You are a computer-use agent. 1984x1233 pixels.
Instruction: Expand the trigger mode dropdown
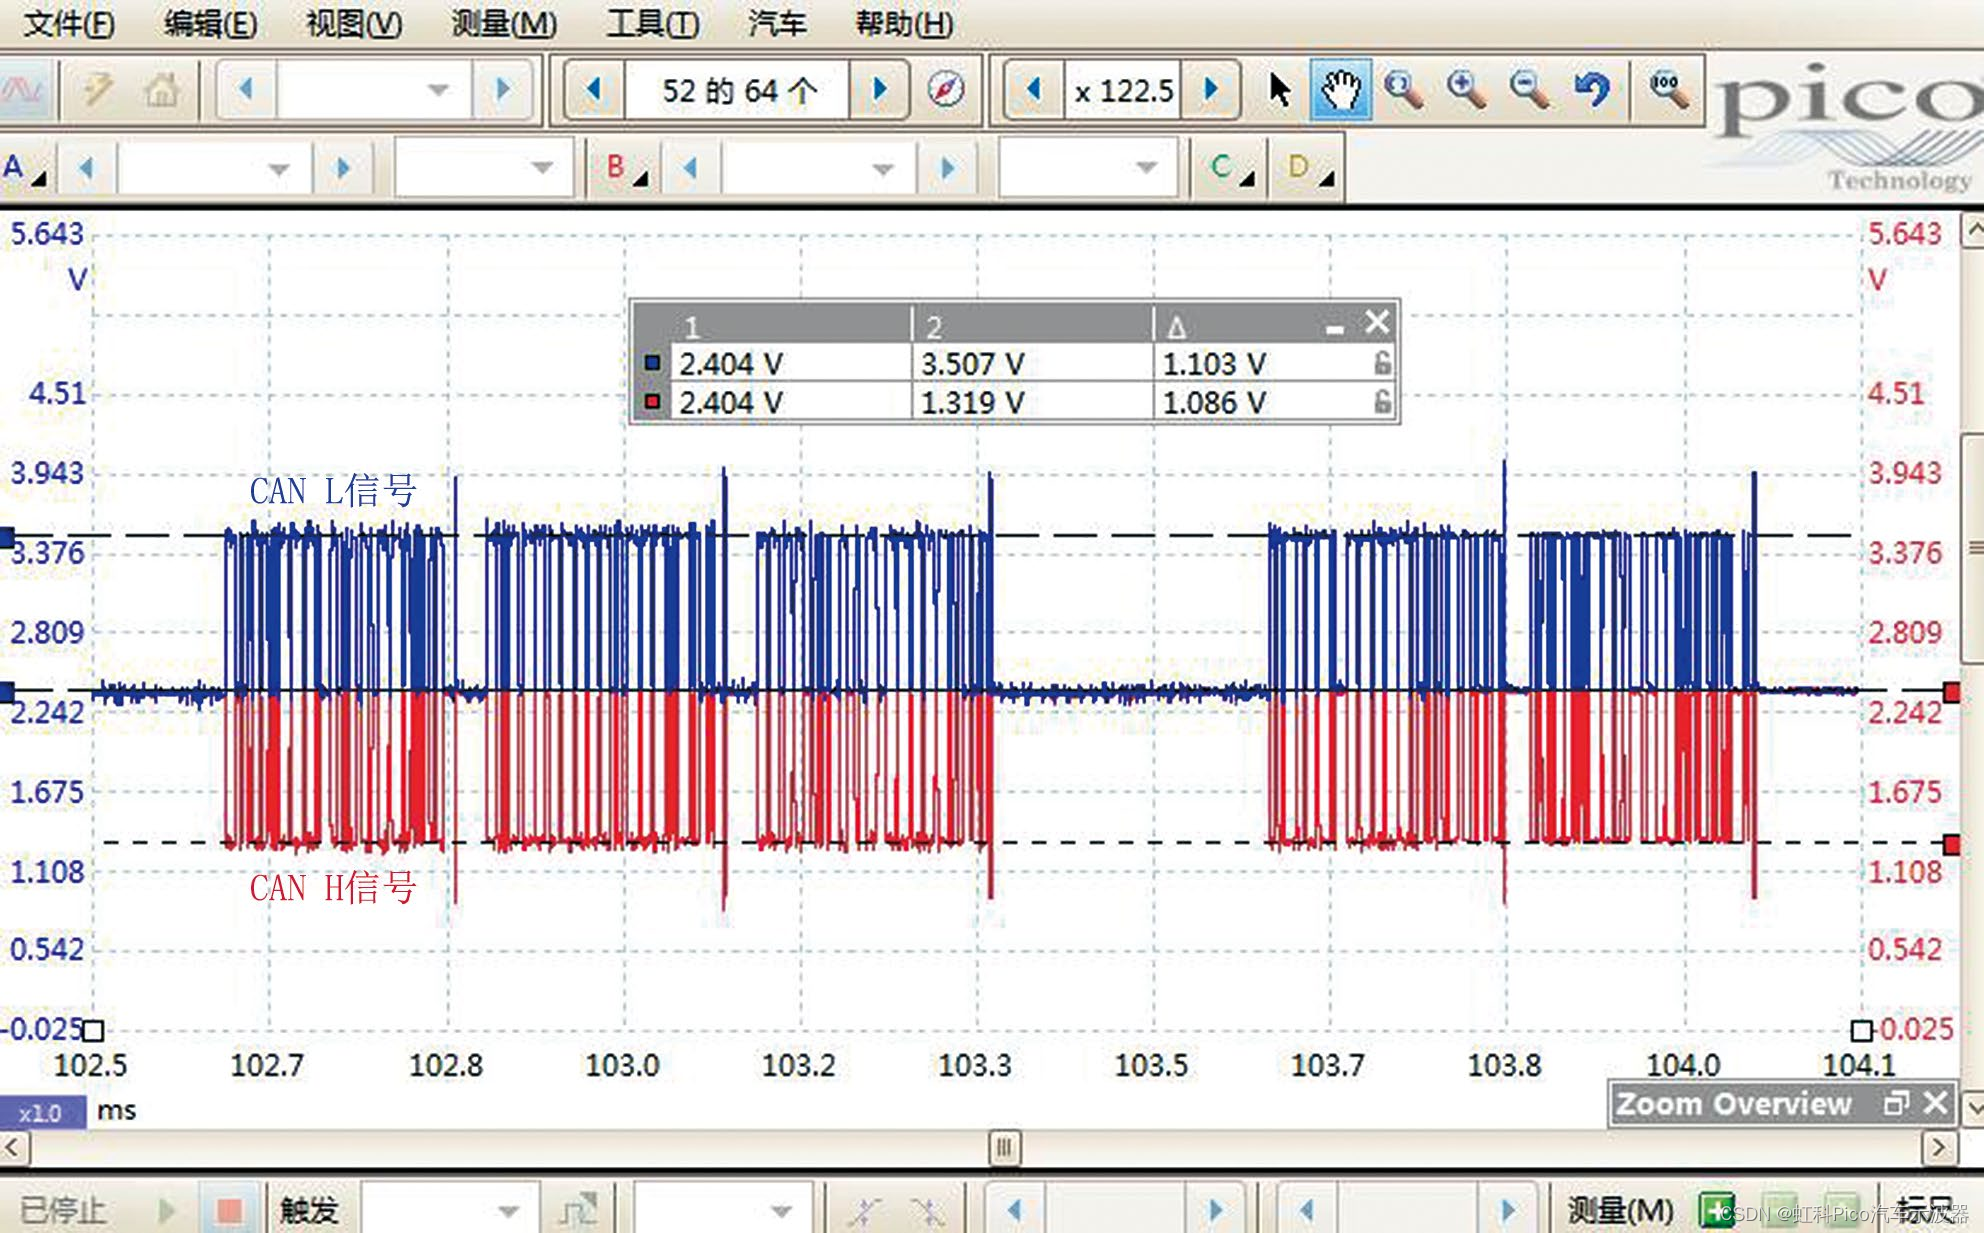pyautogui.click(x=508, y=1211)
